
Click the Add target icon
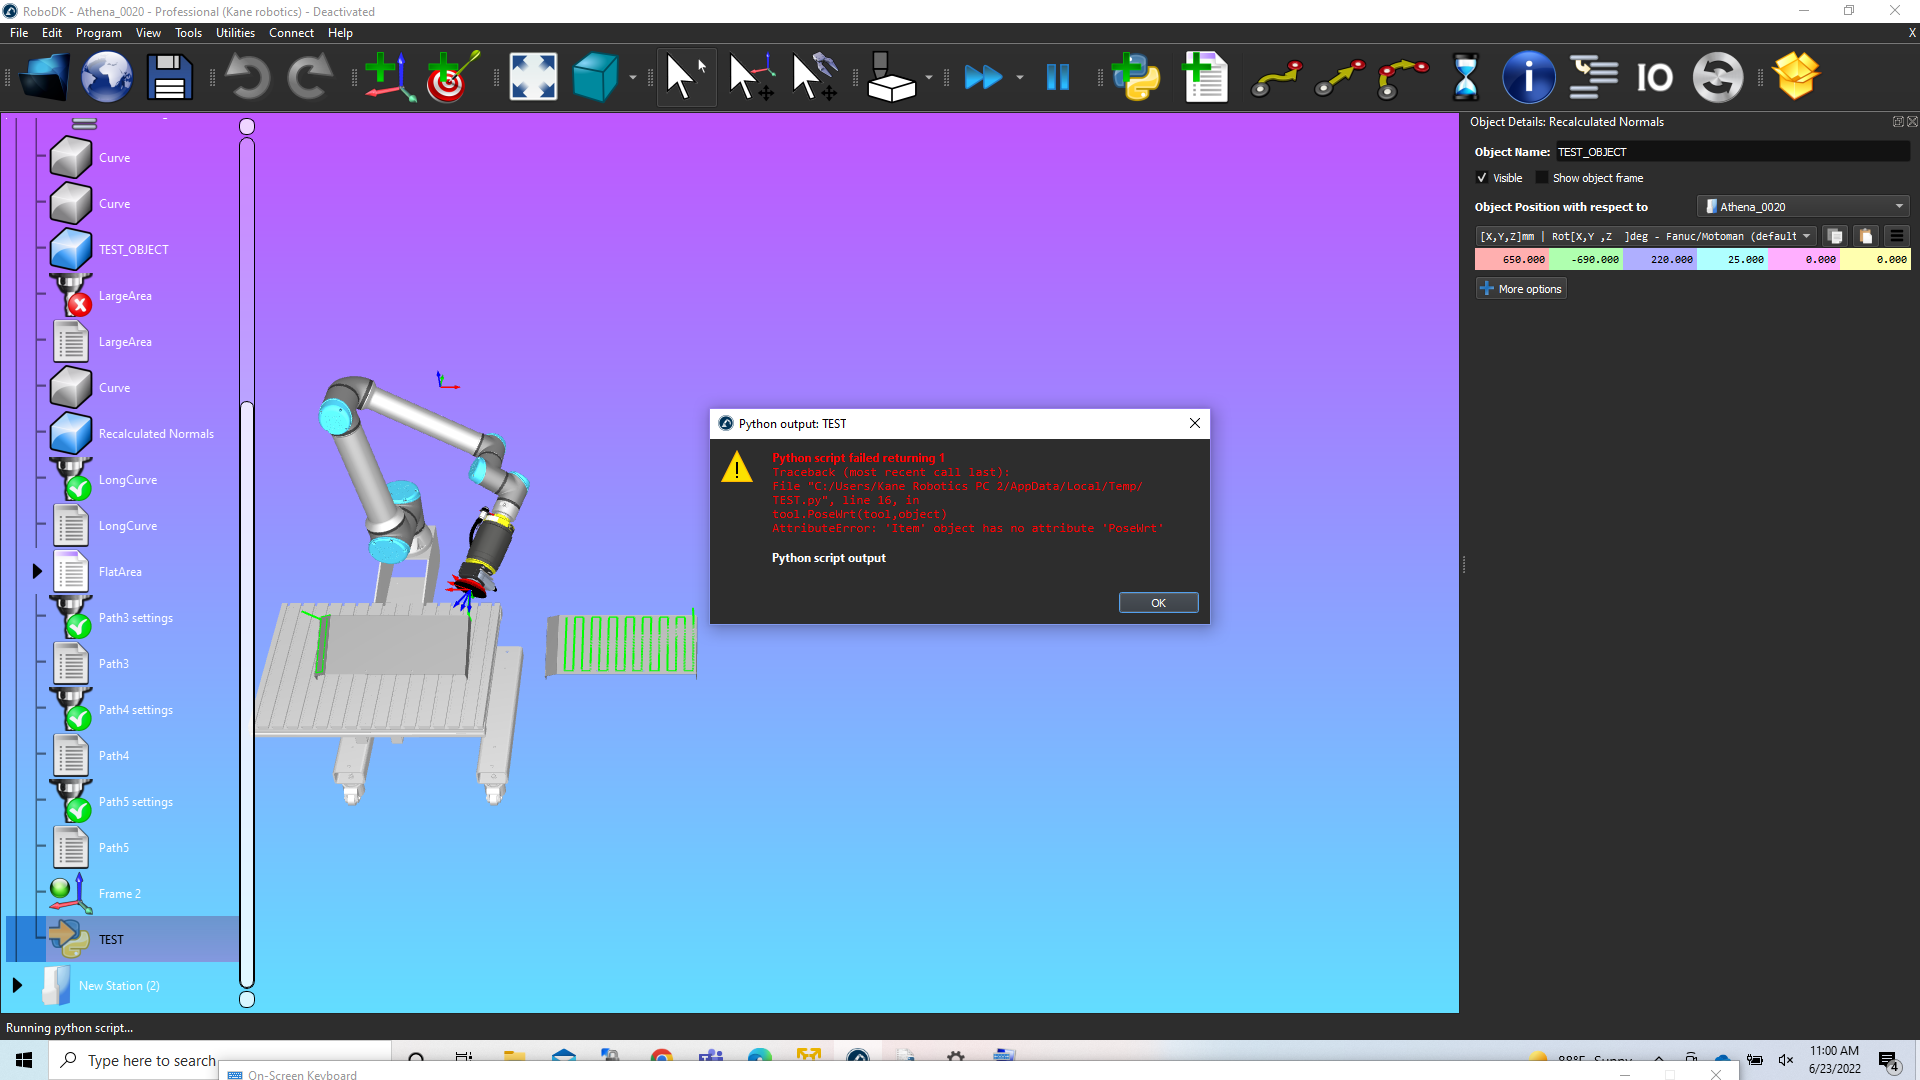(451, 77)
